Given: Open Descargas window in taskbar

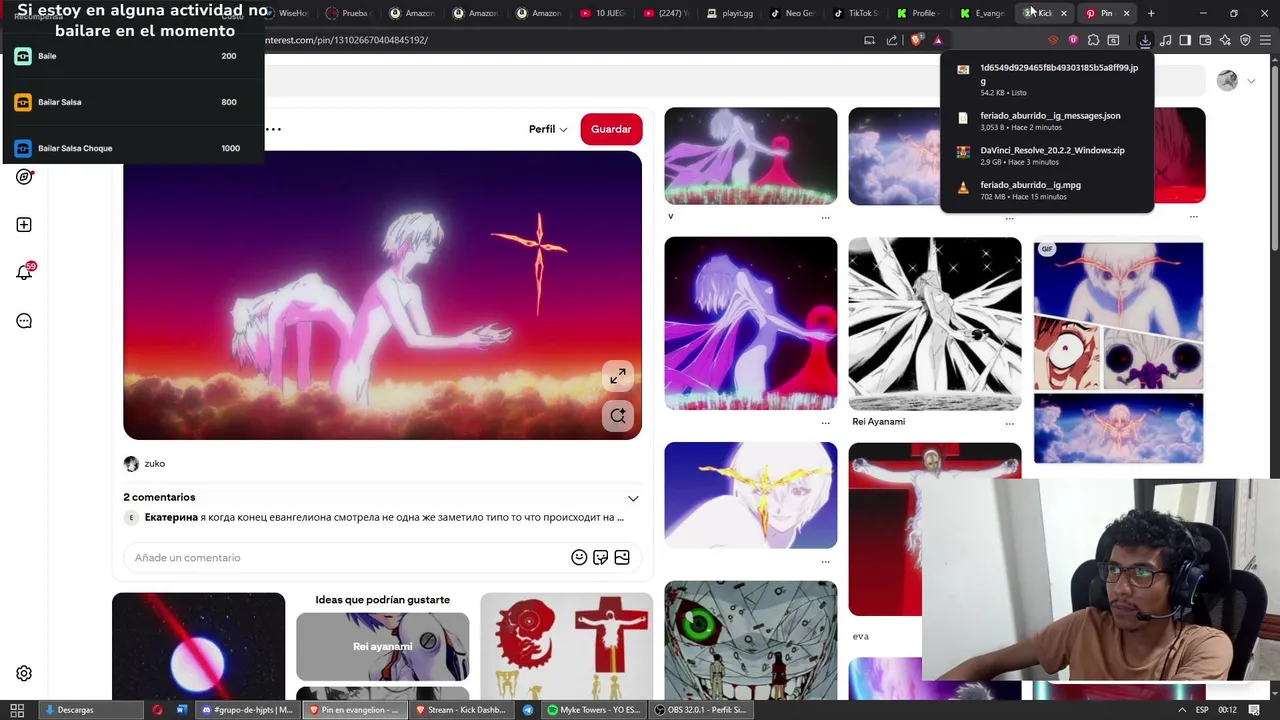Looking at the screenshot, I should pos(92,710).
